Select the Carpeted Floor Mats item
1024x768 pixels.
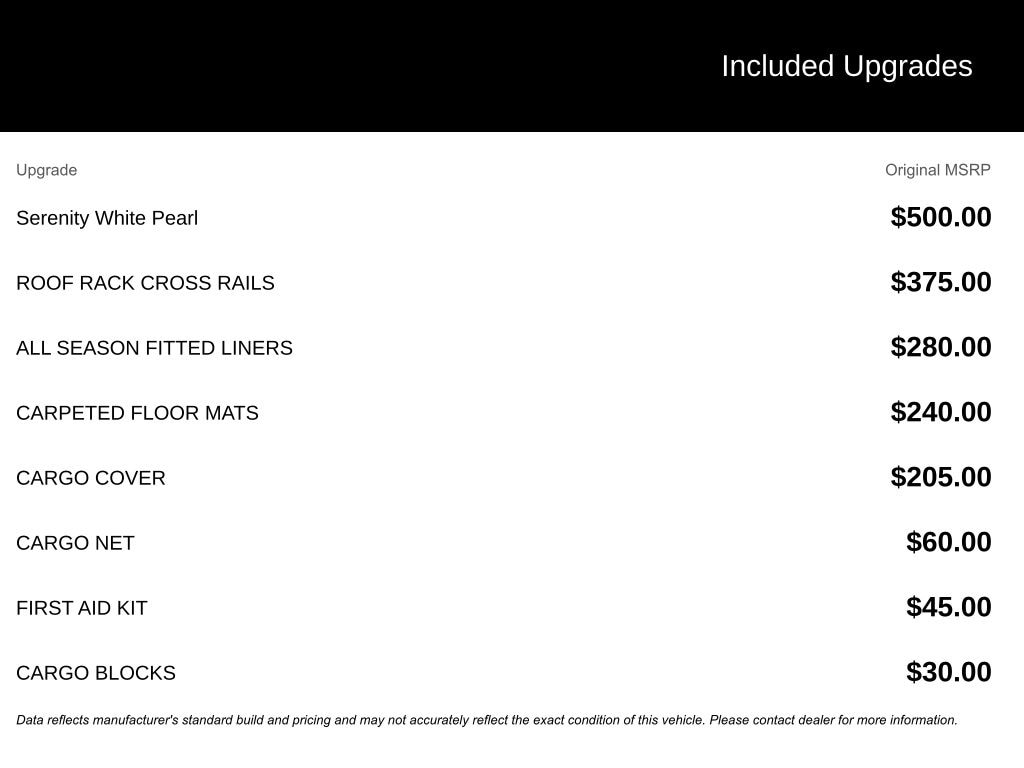click(137, 413)
